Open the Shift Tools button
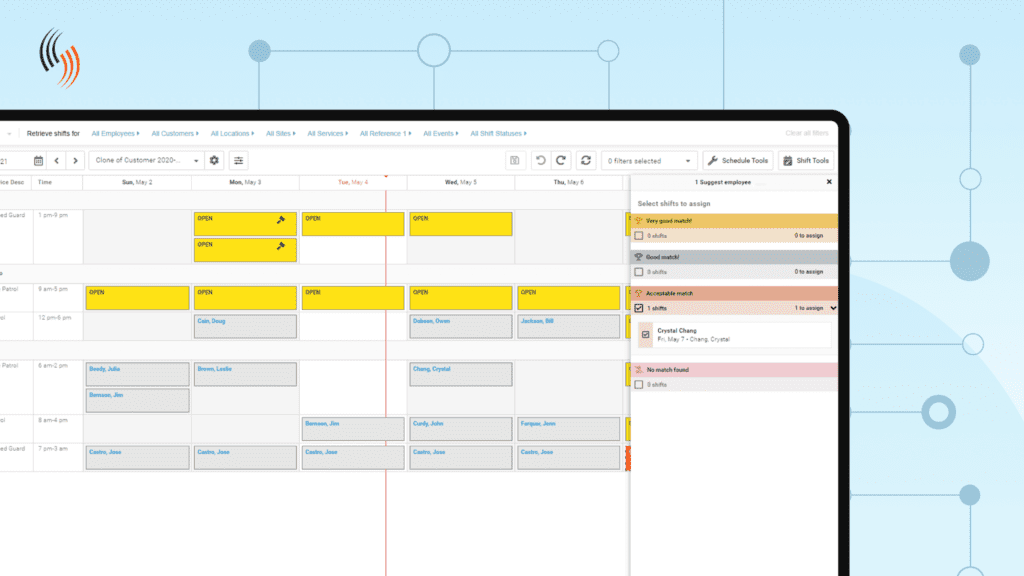The image size is (1024, 576). 807,161
